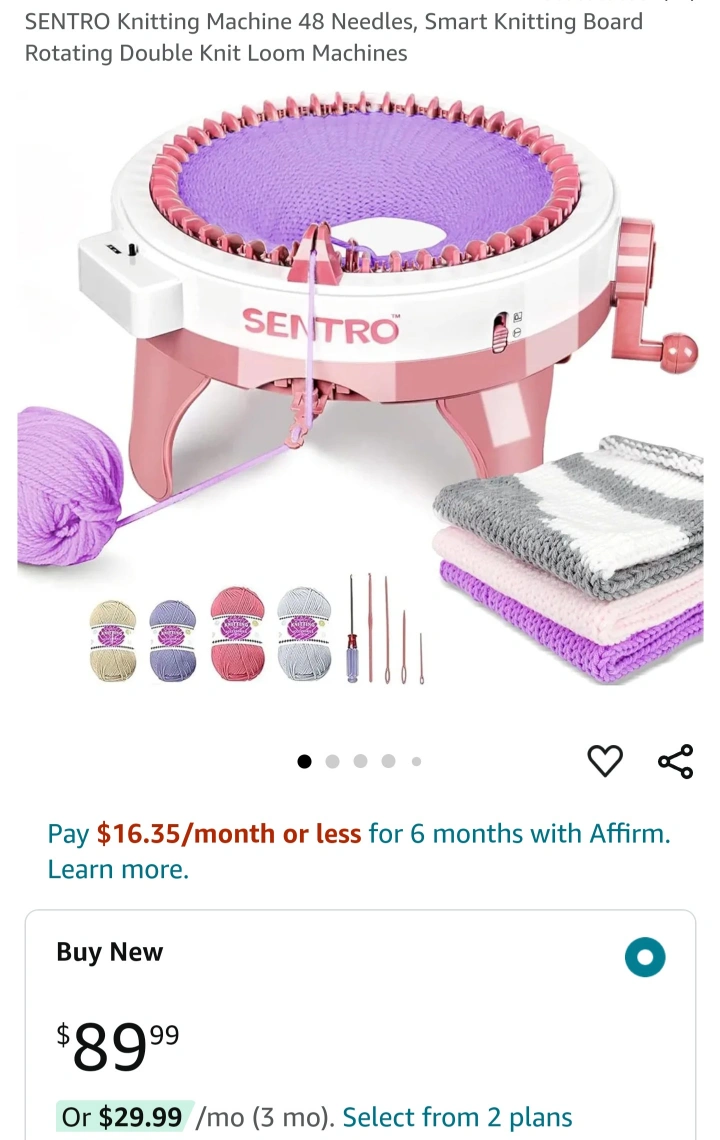Go to the second image carousel dot
720x1140 pixels.
coord(332,761)
